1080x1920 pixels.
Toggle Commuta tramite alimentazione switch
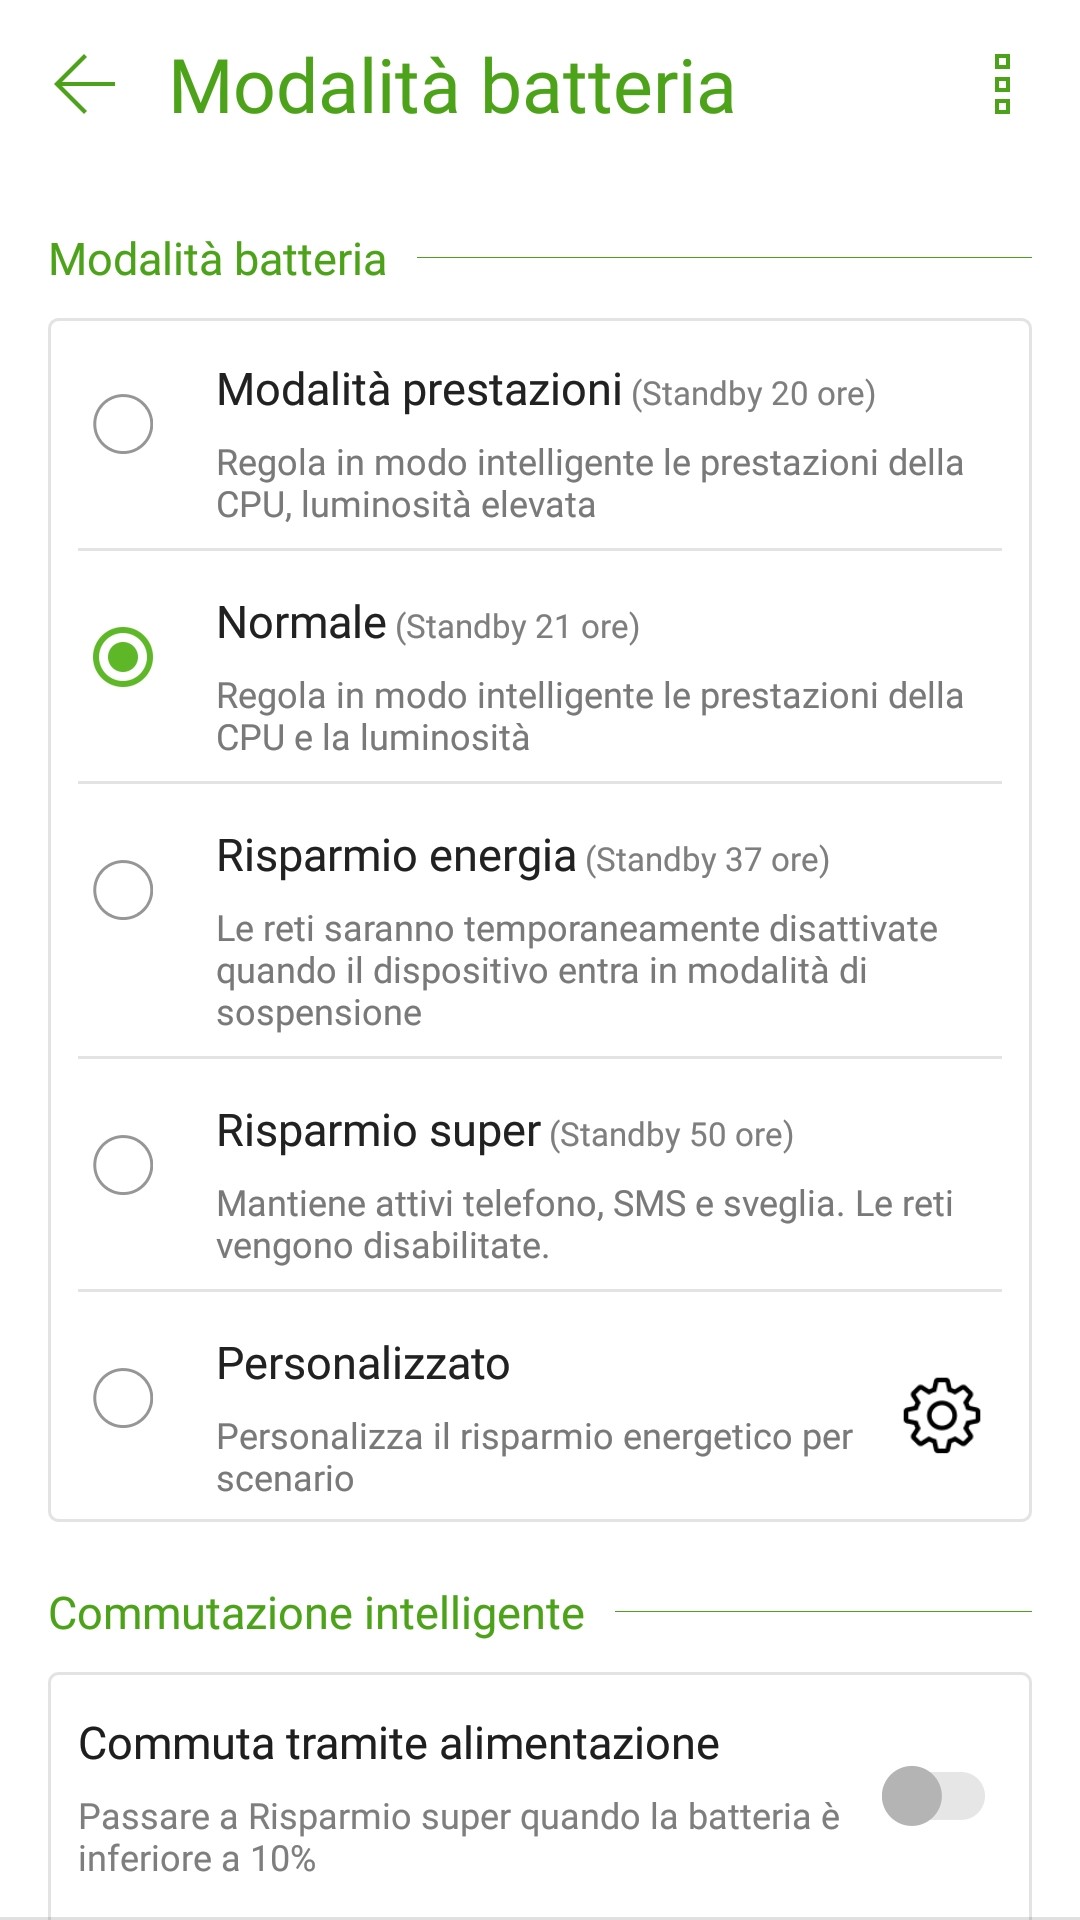coord(933,1796)
